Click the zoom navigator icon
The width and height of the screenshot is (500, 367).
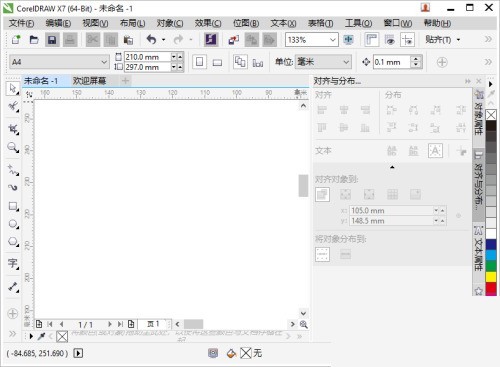(303, 324)
